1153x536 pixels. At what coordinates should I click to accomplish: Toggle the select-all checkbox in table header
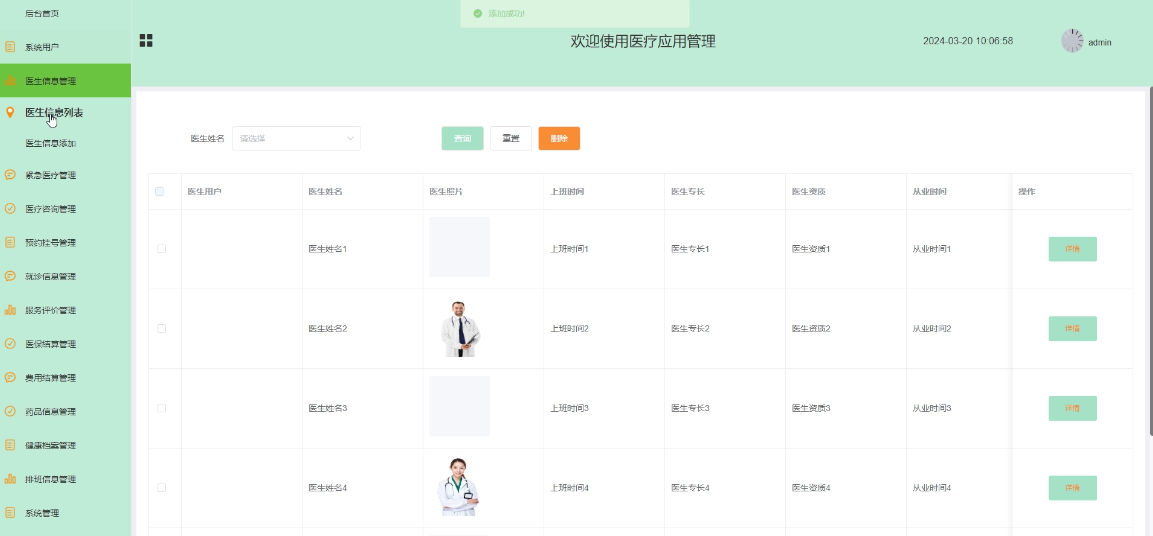160,192
